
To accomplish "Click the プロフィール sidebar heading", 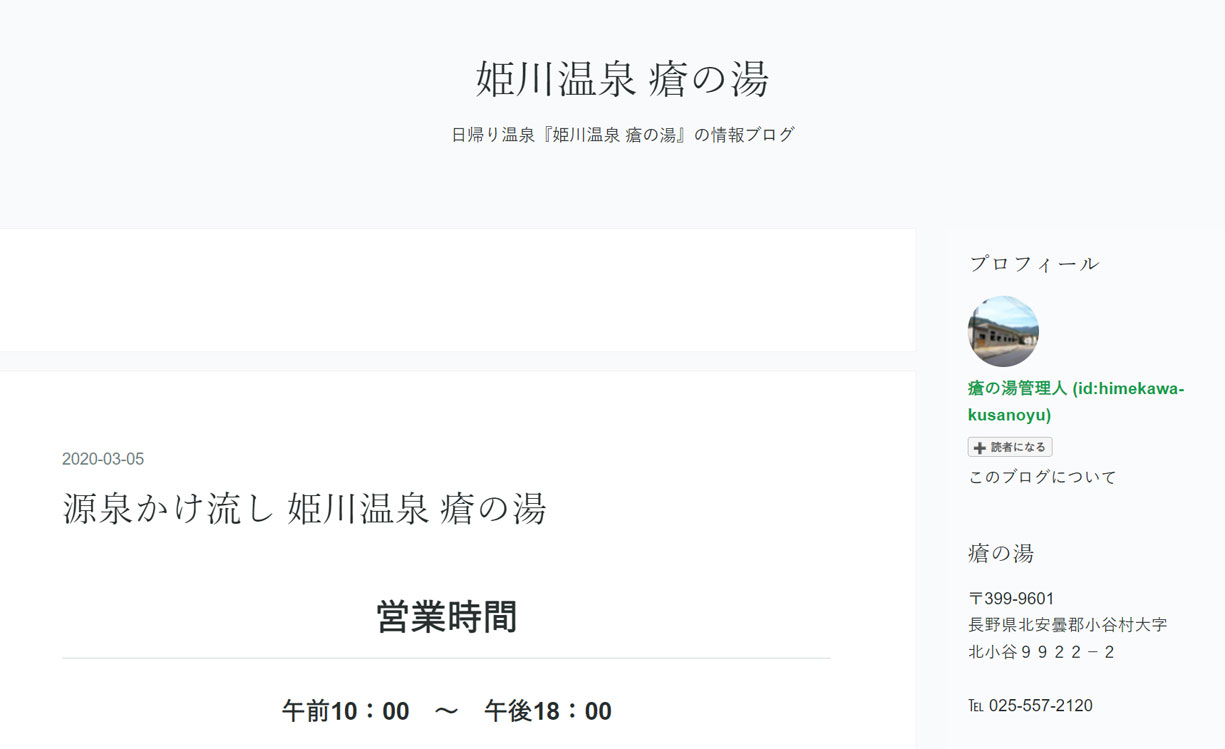I will pyautogui.click(x=1034, y=264).
